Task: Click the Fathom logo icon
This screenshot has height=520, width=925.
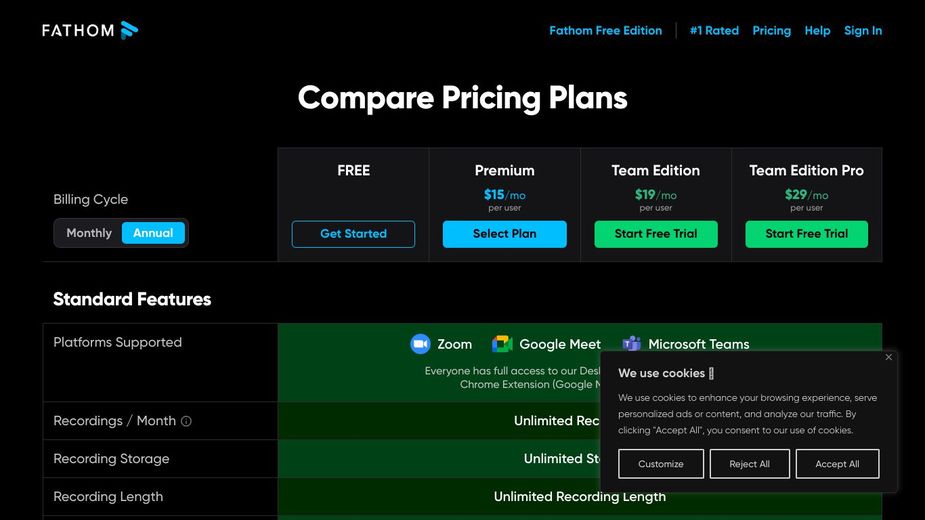Action: [x=129, y=30]
